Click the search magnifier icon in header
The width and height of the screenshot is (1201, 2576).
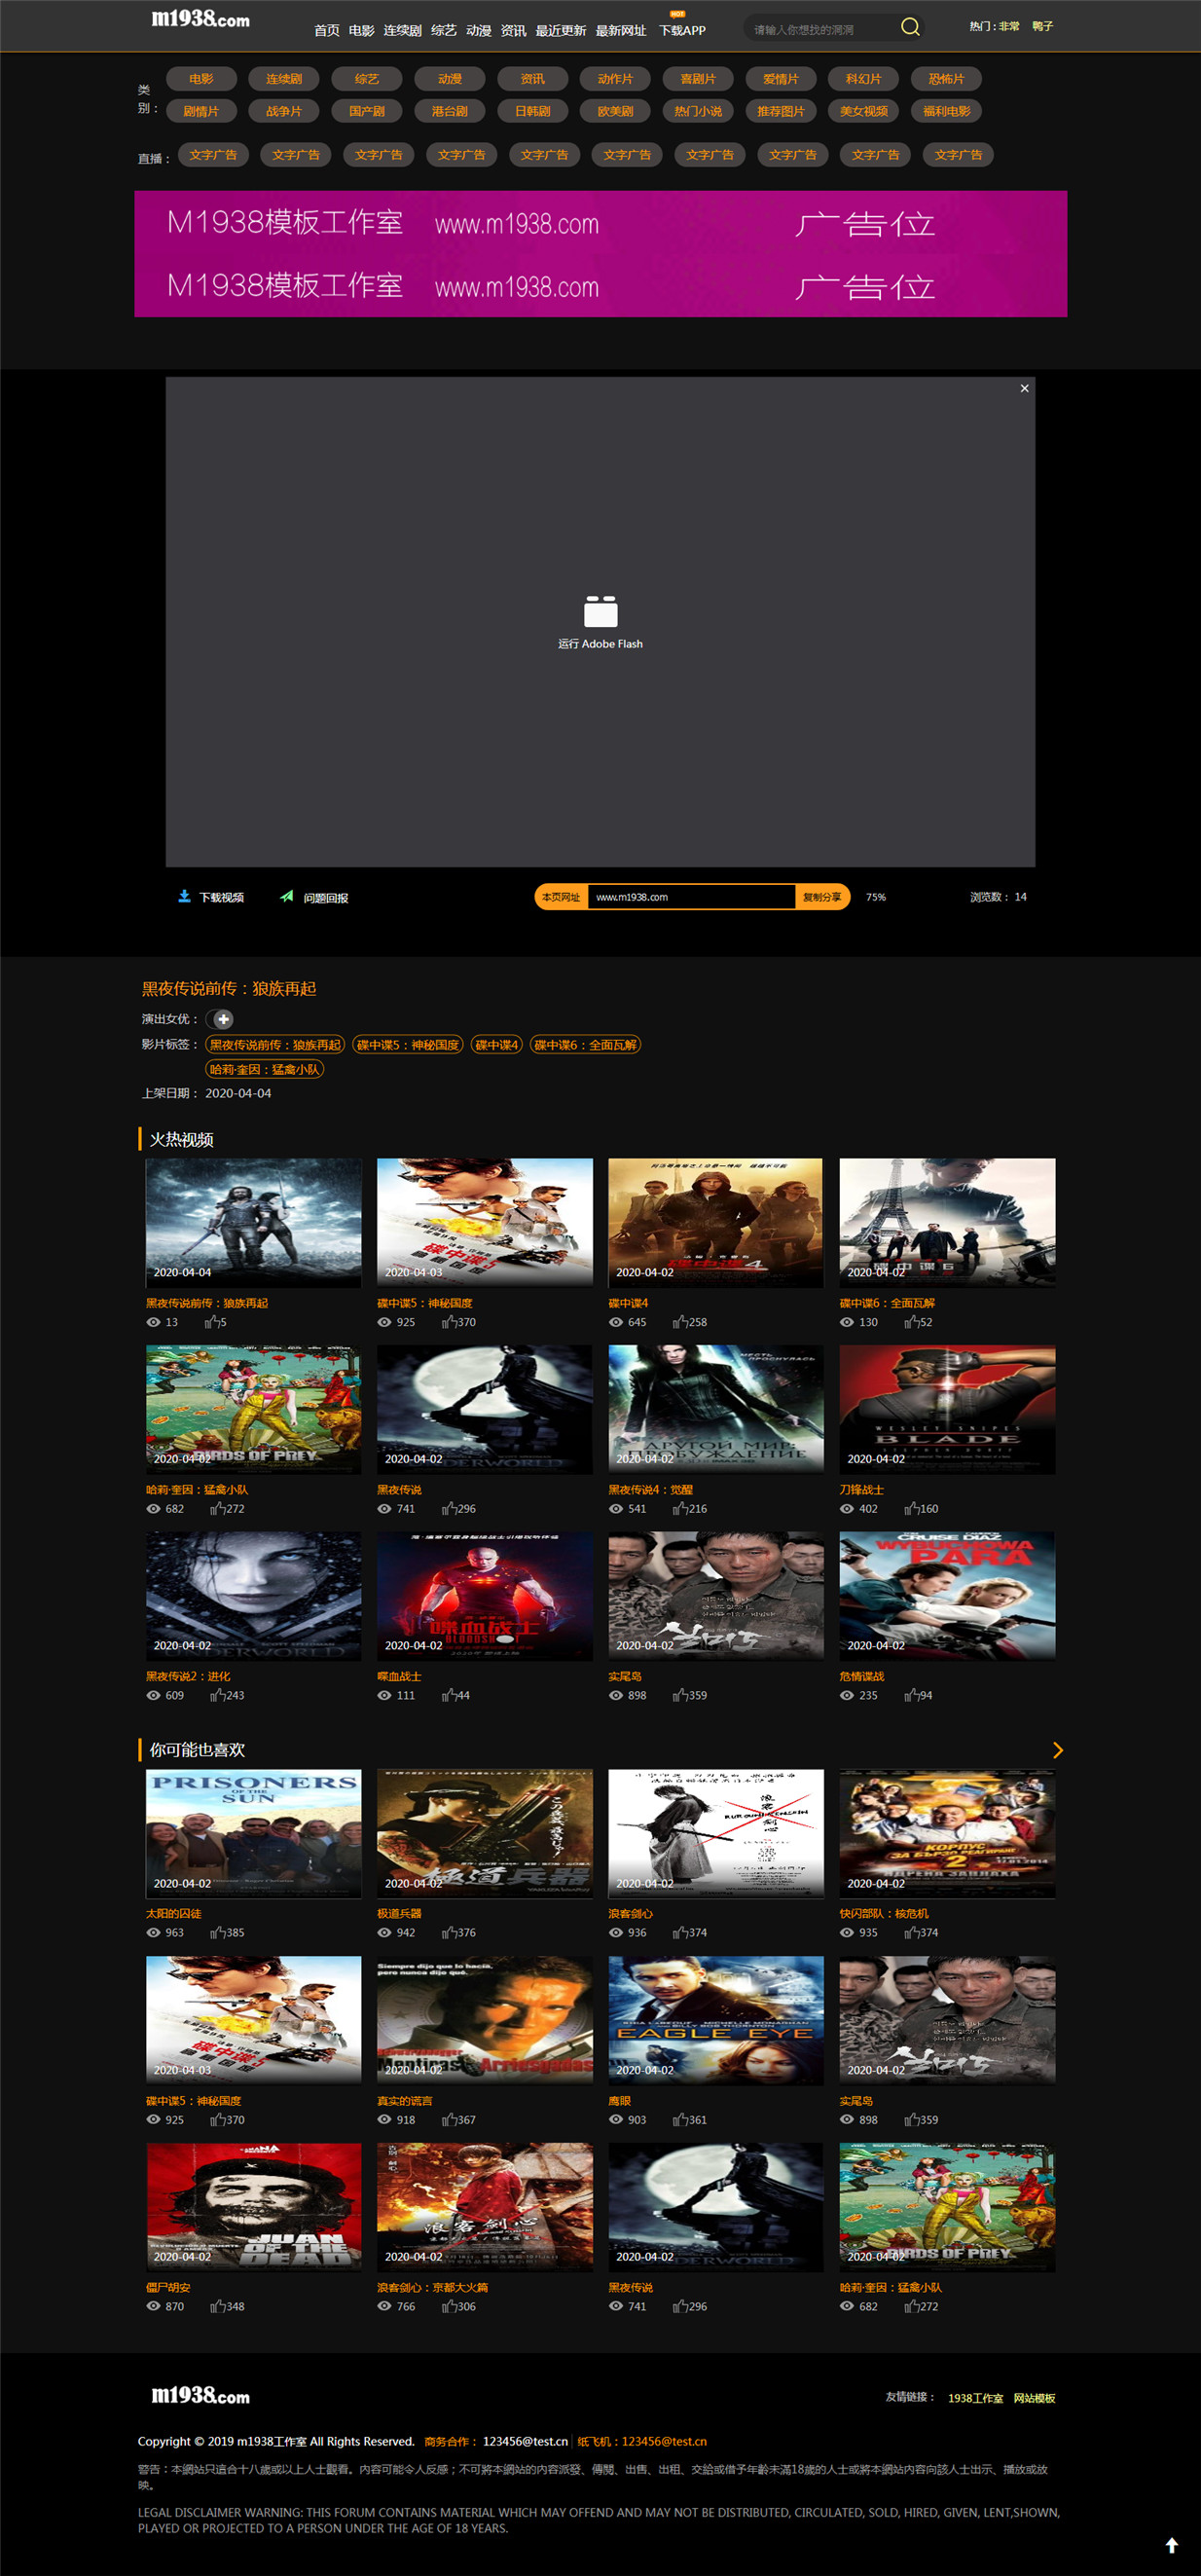click(909, 27)
